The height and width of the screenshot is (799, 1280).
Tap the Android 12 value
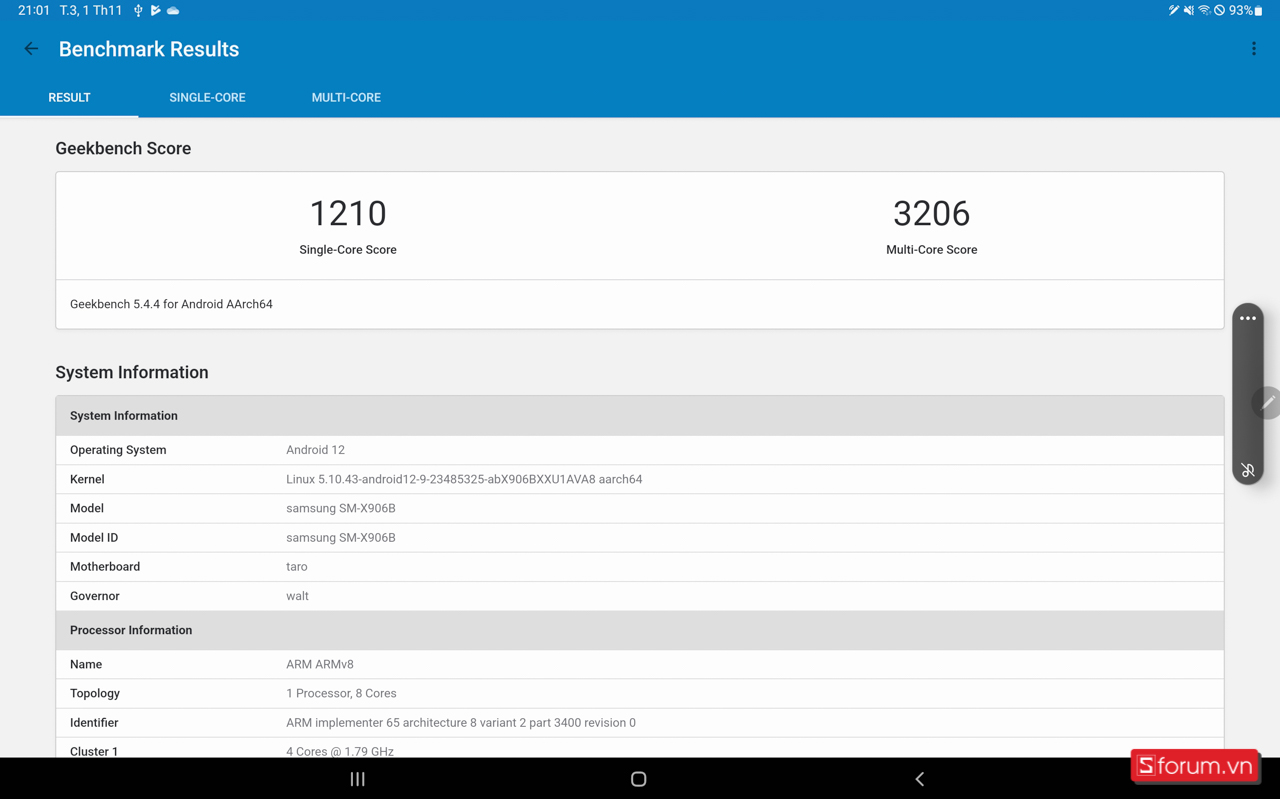tap(315, 450)
